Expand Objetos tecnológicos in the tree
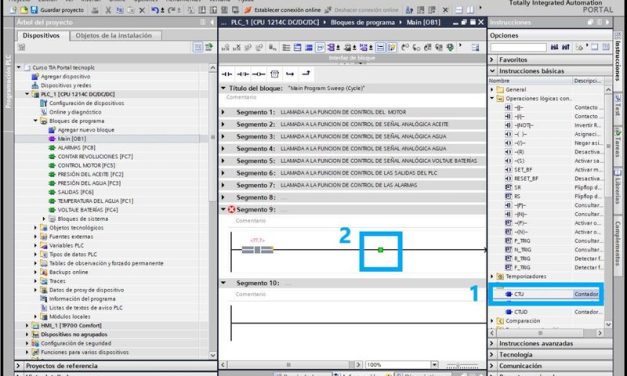Screen dimensions: 627x376 click(36, 228)
